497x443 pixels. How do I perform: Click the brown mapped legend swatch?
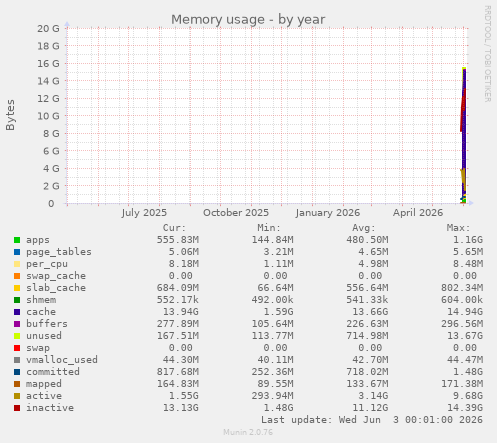coord(17,384)
